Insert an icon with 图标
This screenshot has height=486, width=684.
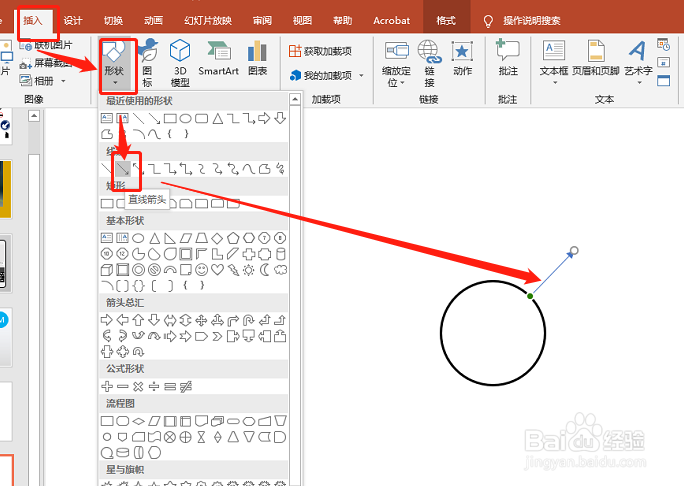(x=147, y=63)
